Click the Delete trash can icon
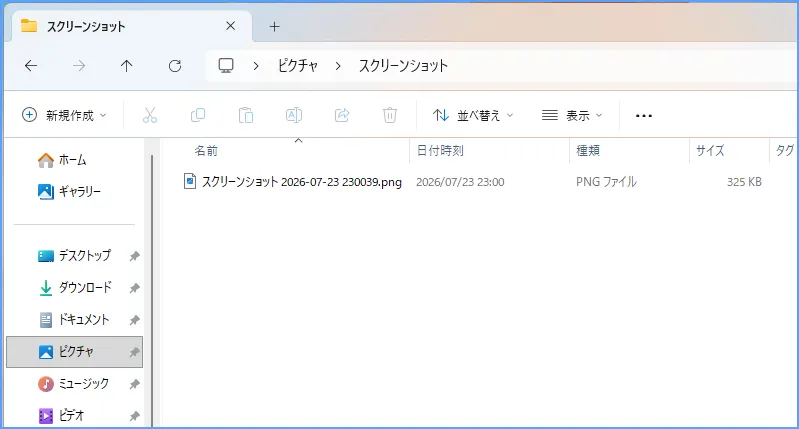 coord(390,115)
